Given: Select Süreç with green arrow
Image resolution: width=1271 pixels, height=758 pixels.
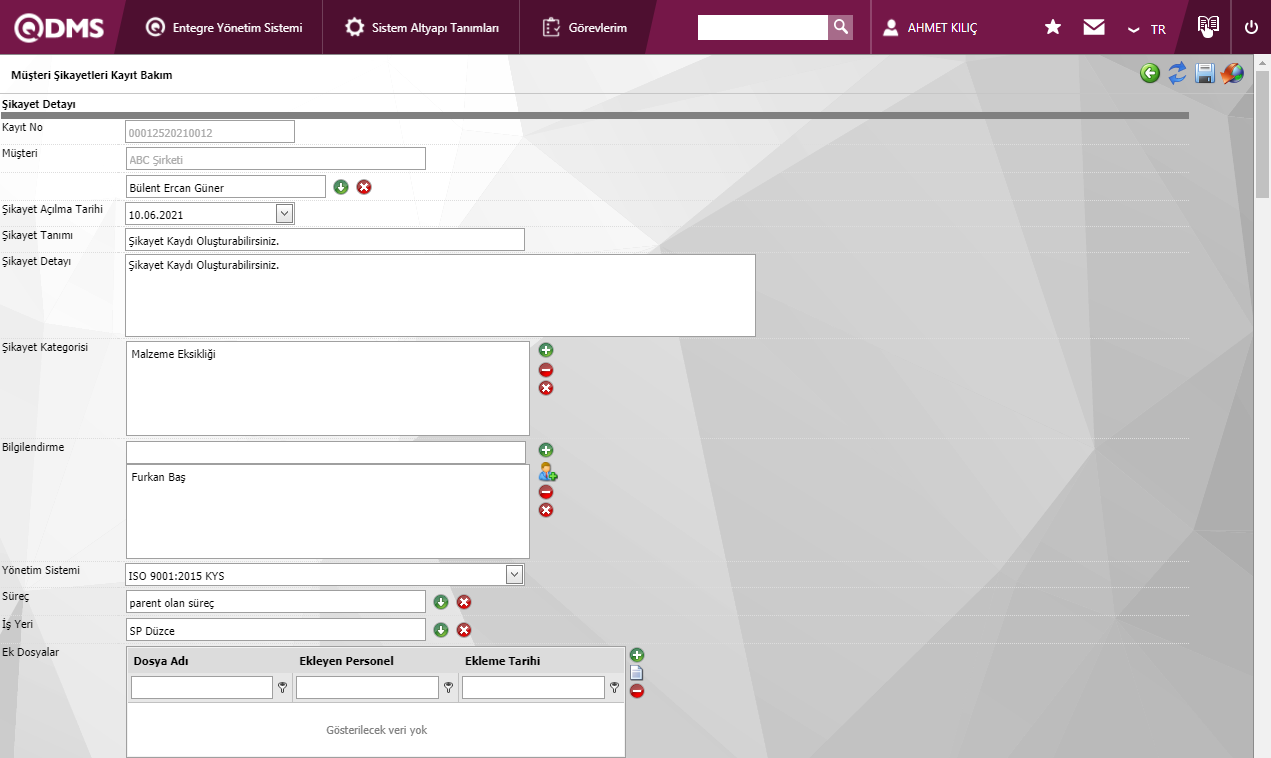Looking at the screenshot, I should point(441,602).
